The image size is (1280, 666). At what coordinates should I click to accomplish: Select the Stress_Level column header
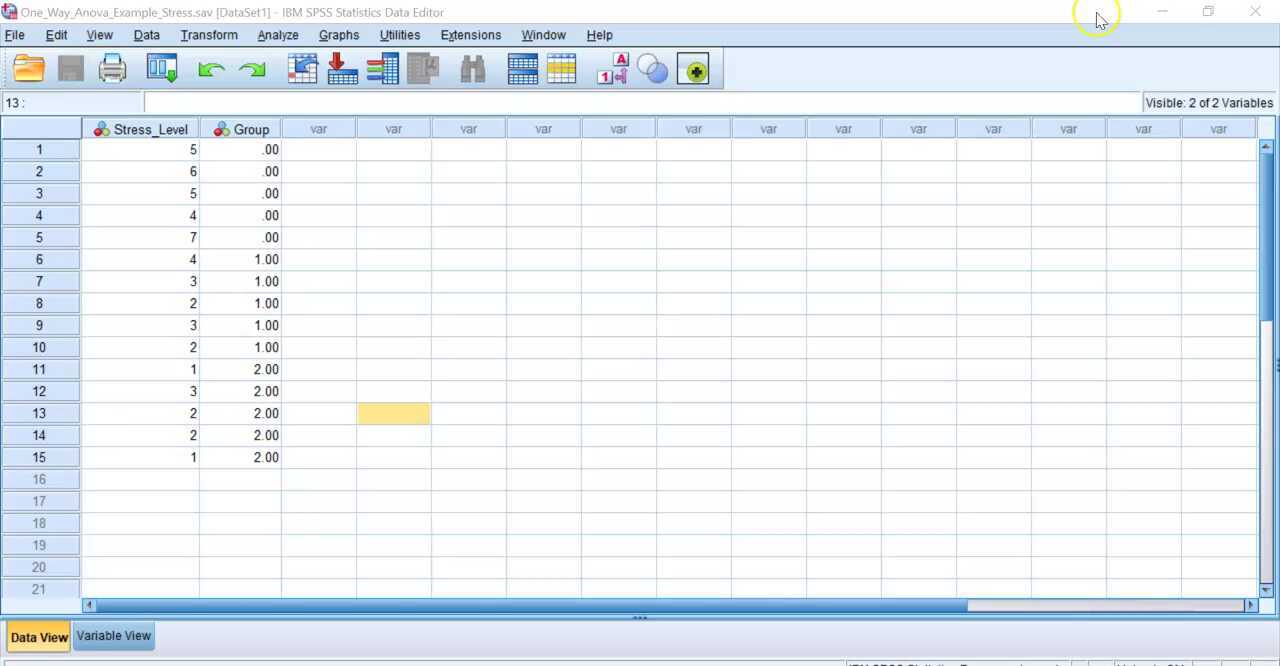point(140,128)
